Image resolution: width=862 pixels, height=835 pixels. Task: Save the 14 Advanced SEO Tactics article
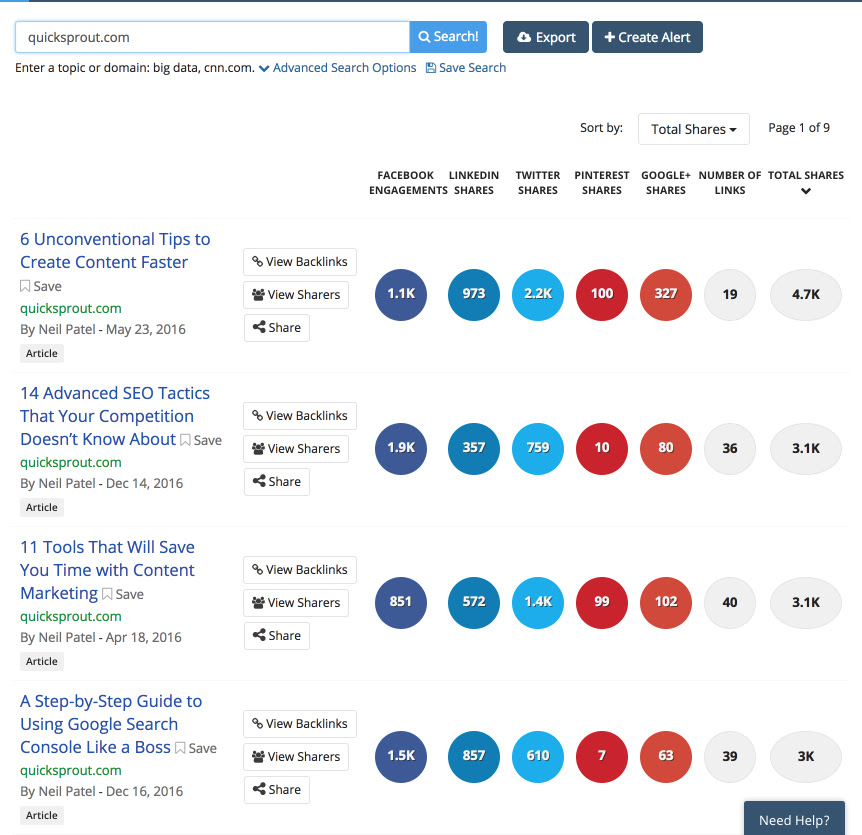(x=201, y=440)
